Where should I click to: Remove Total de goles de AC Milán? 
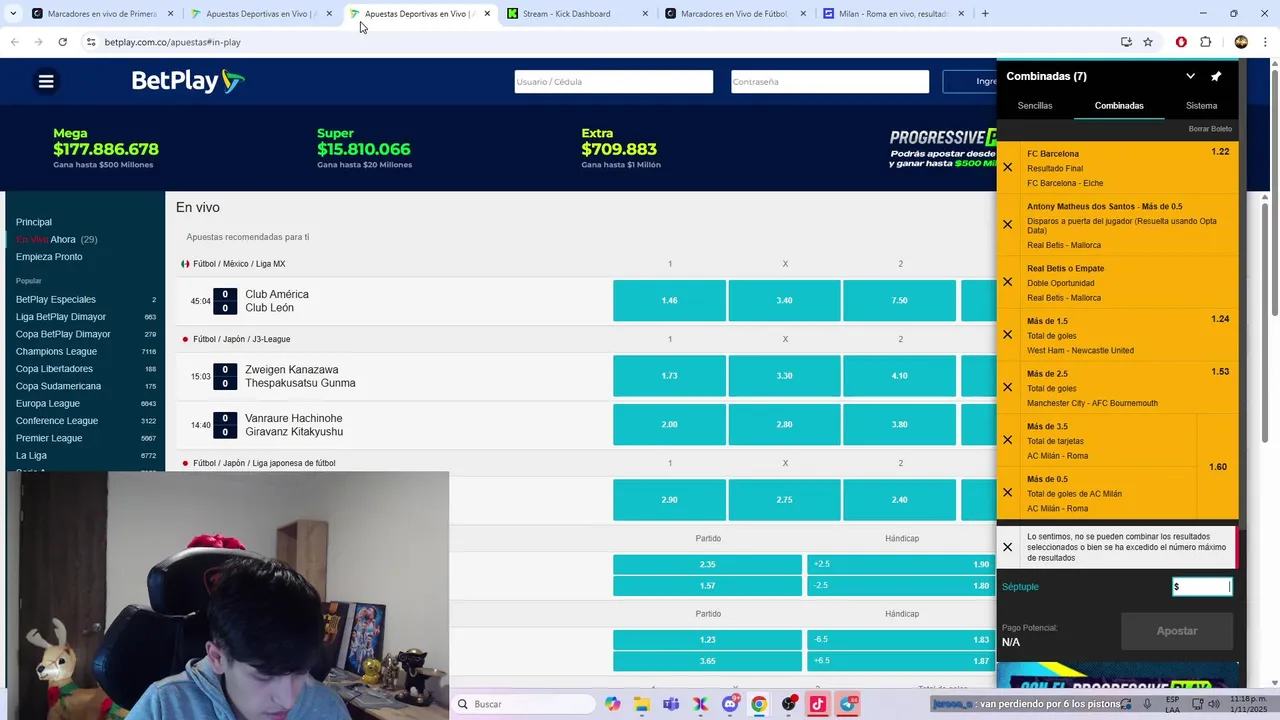1007,493
